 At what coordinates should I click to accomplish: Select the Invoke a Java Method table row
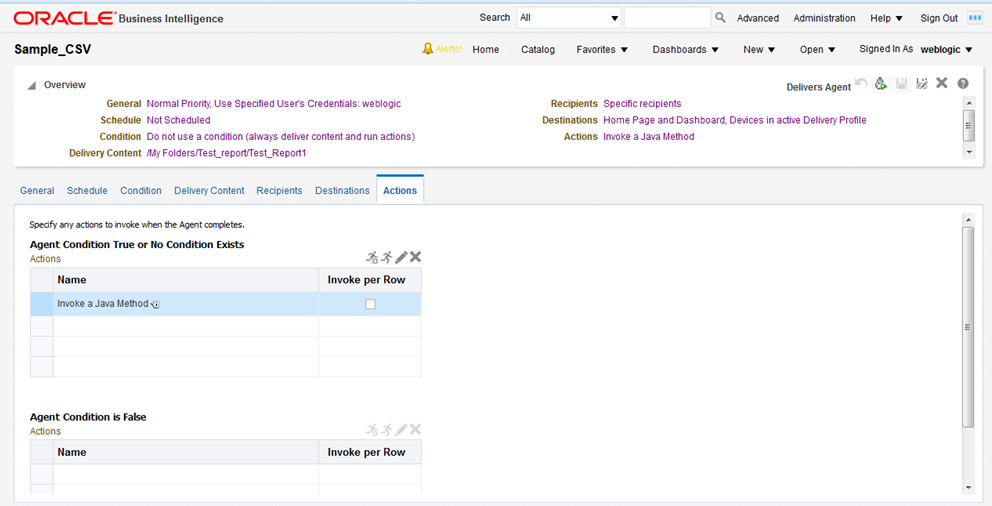[x=226, y=304]
